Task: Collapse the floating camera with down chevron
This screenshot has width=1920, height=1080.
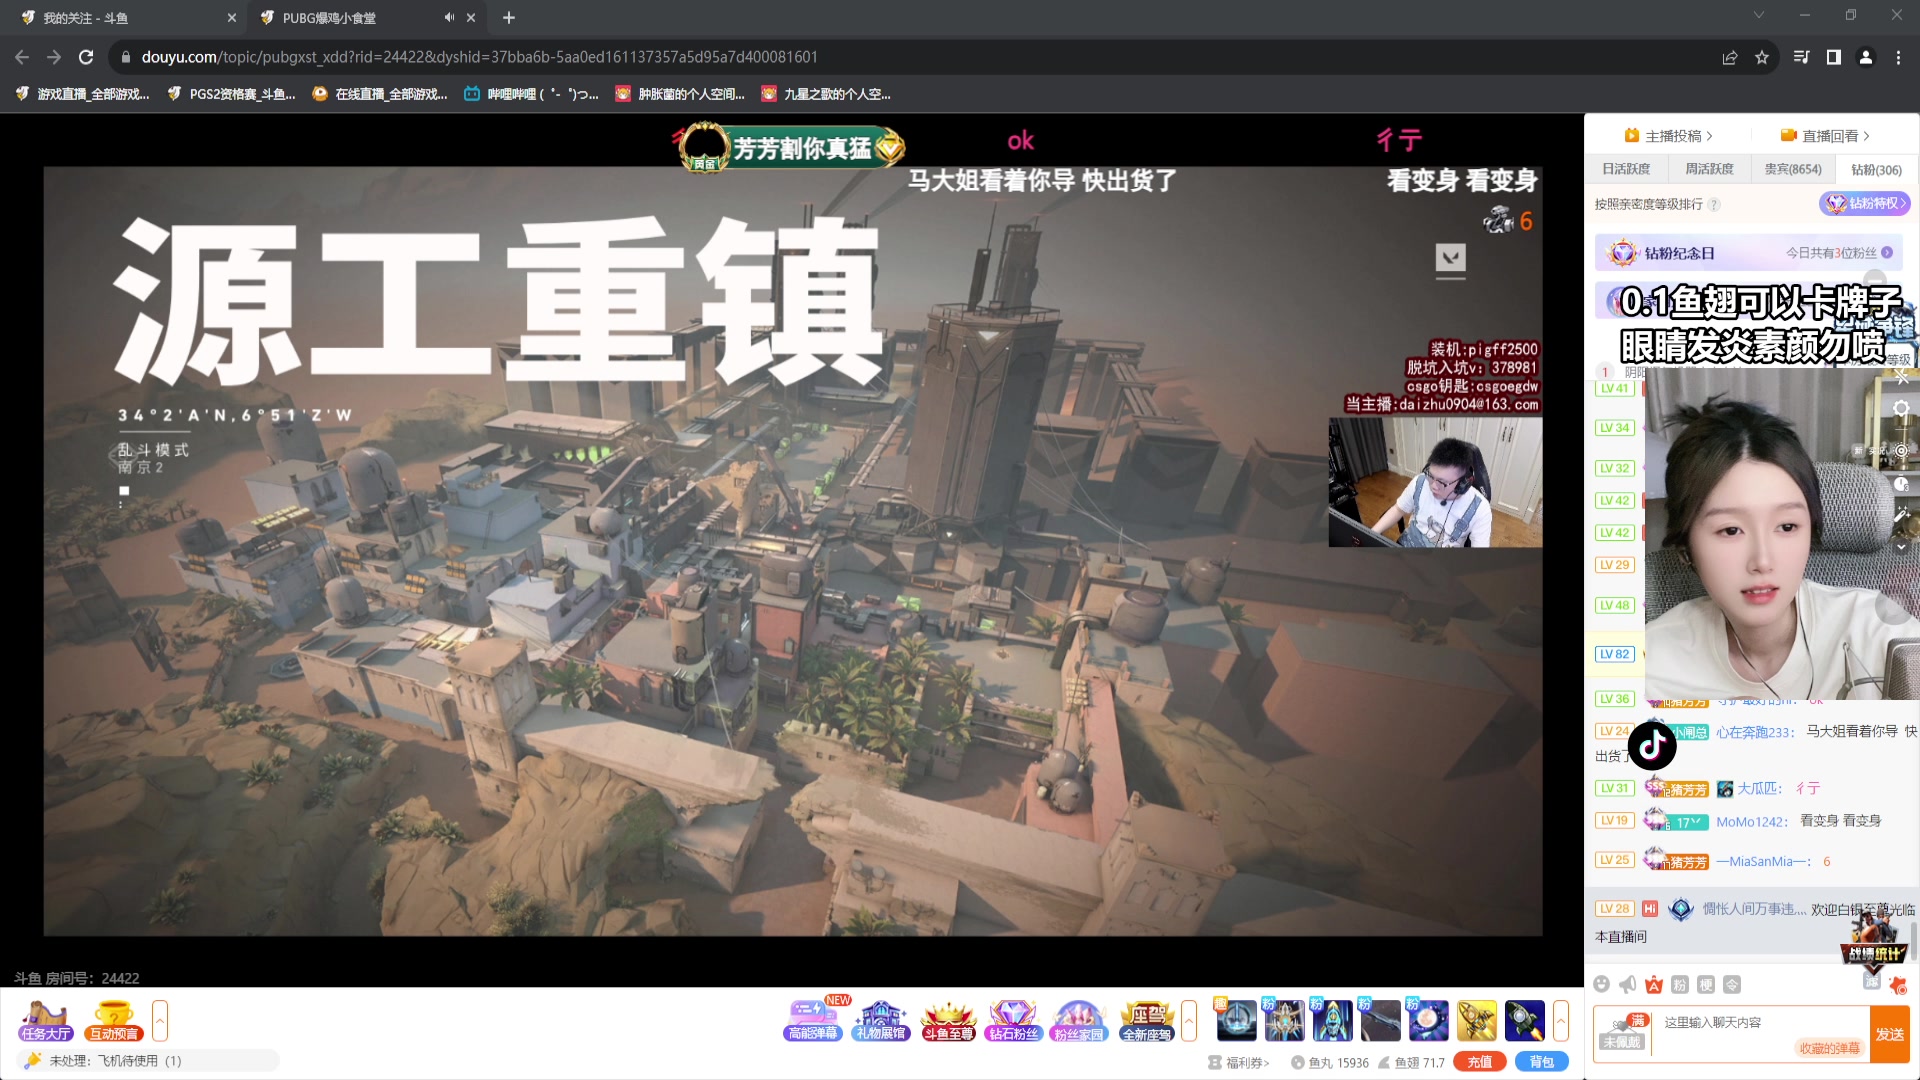Action: tap(1901, 547)
